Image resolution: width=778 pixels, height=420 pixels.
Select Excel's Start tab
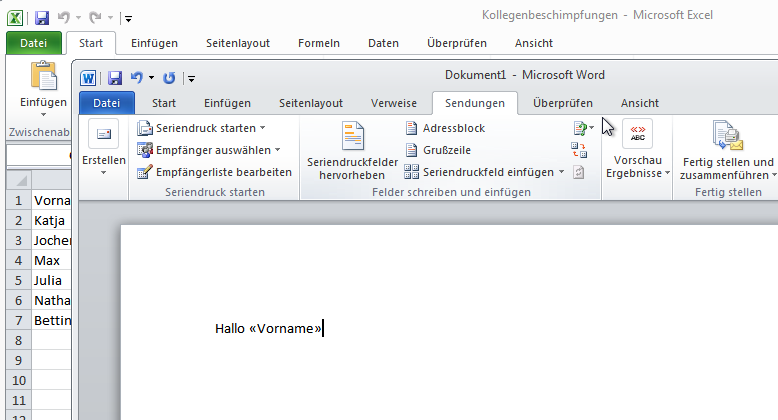pos(91,43)
